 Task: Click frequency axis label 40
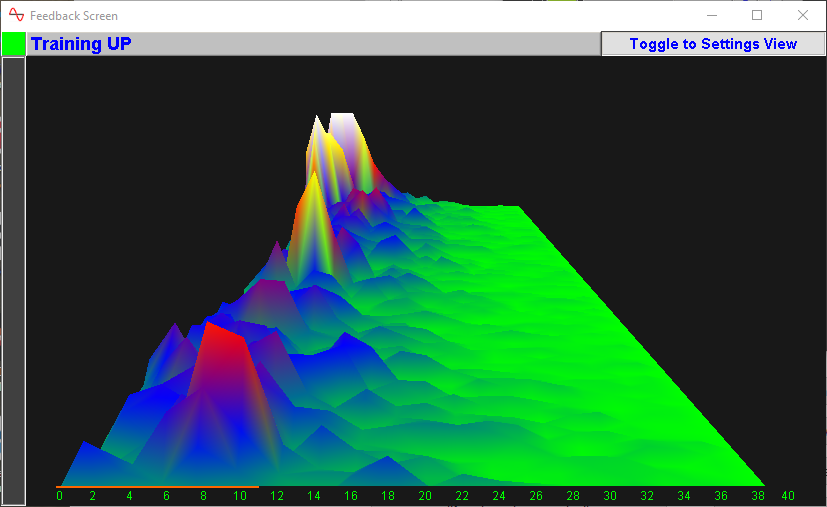click(x=788, y=496)
